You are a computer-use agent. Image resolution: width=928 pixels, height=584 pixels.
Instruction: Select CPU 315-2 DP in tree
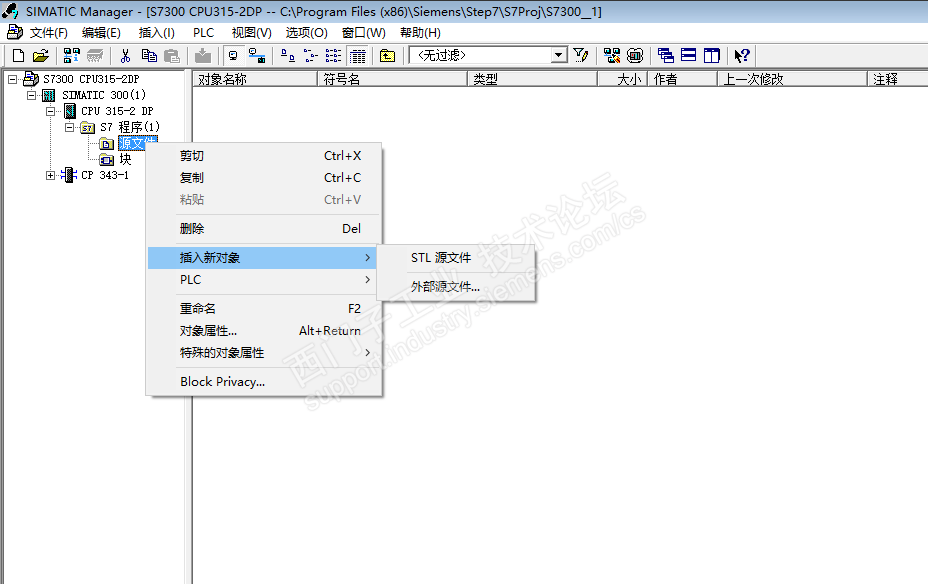117,111
